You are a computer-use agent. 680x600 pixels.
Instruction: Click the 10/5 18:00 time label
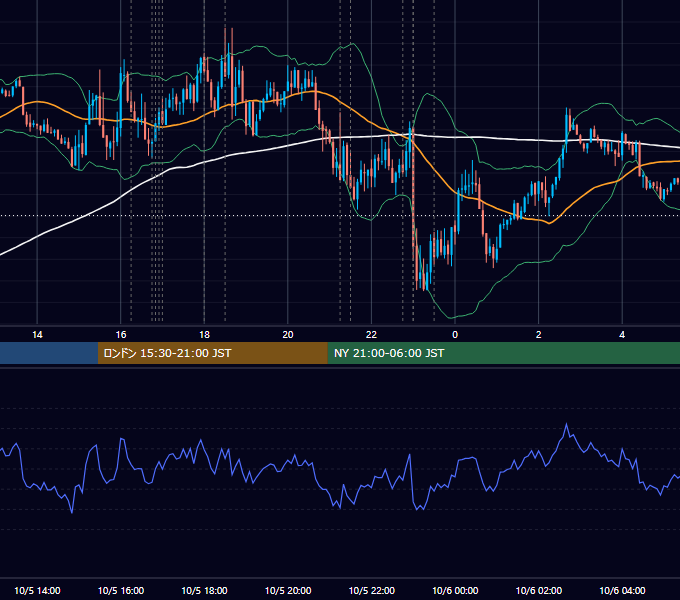tap(204, 590)
